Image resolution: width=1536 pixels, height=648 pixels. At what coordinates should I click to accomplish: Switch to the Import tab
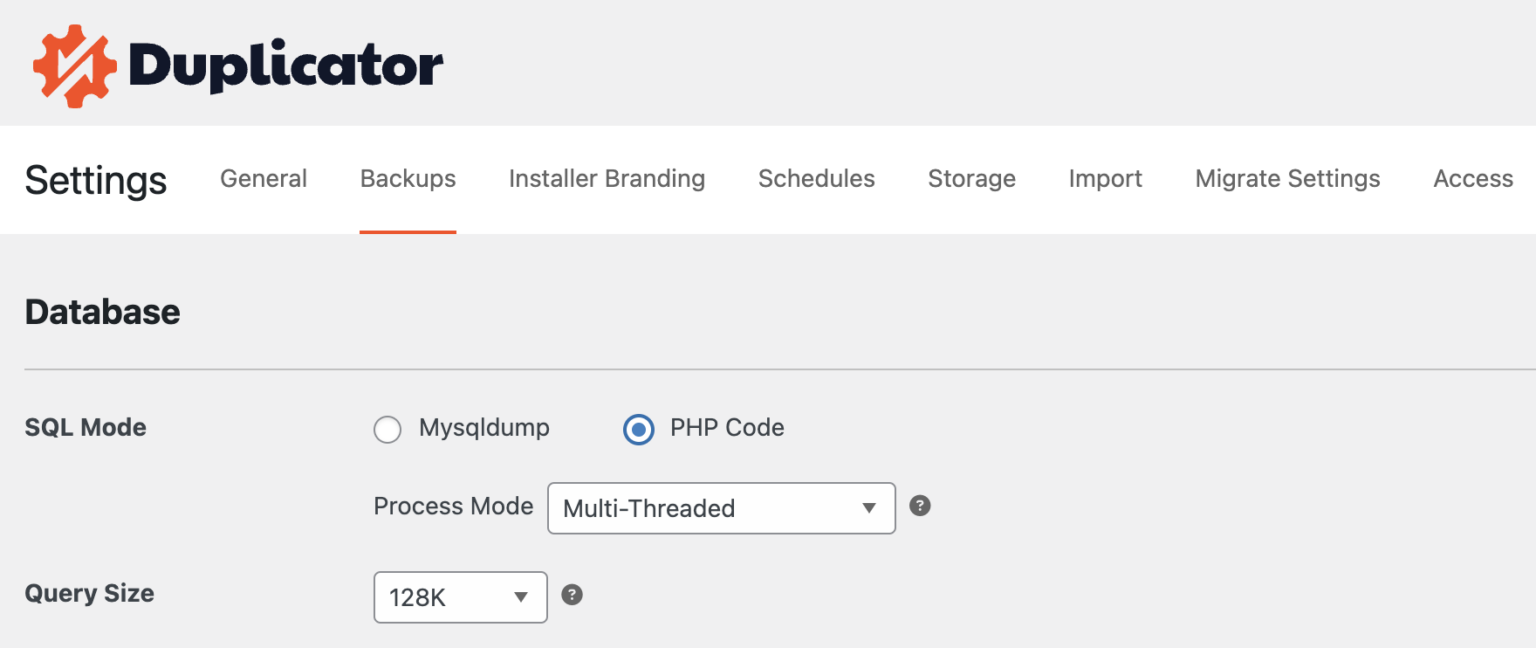pos(1105,179)
